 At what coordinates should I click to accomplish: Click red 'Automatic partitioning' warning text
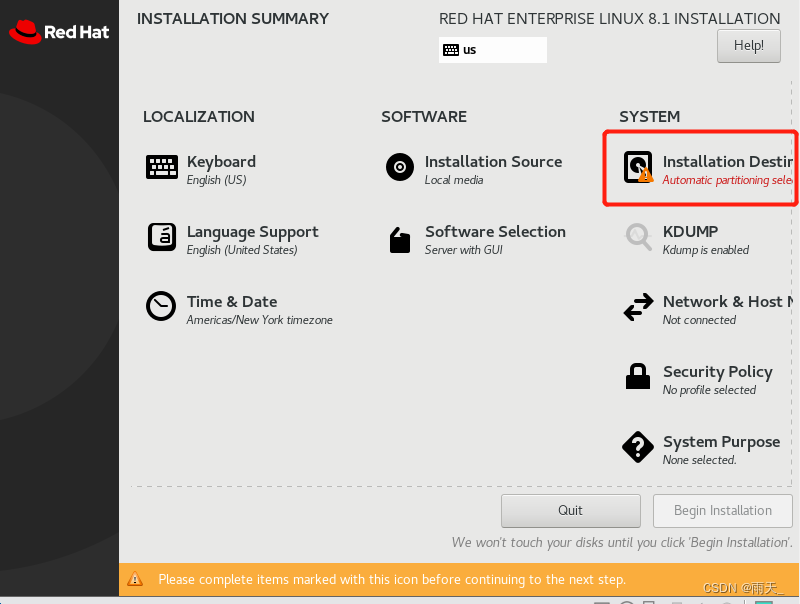click(728, 180)
